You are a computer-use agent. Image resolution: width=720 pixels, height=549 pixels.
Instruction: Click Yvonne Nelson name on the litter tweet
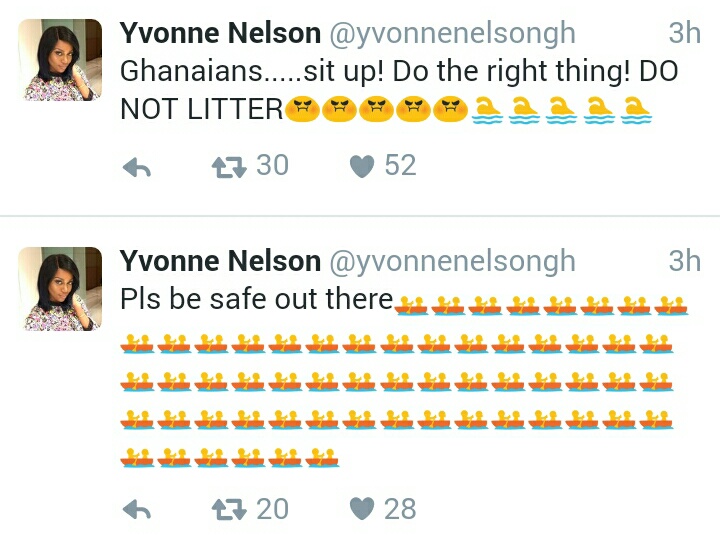[220, 33]
